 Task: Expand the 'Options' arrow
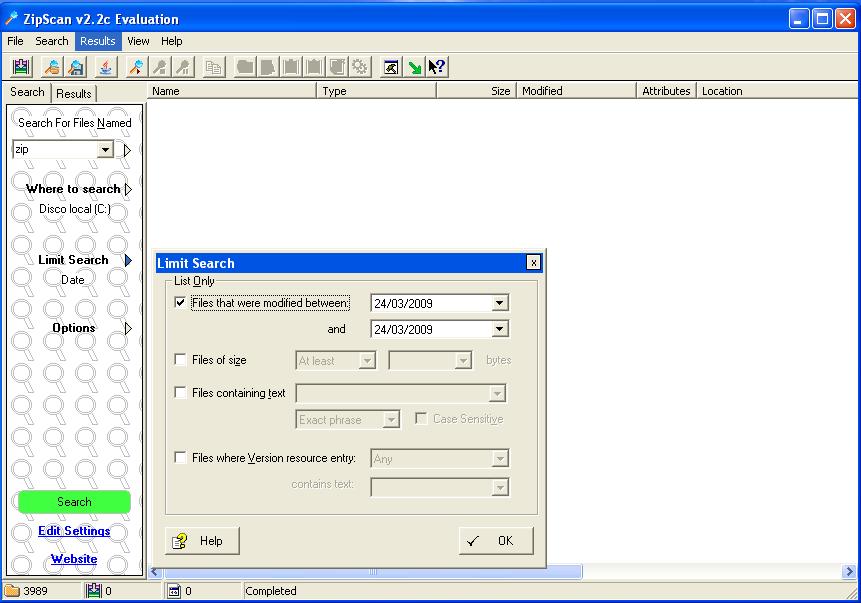tap(128, 328)
